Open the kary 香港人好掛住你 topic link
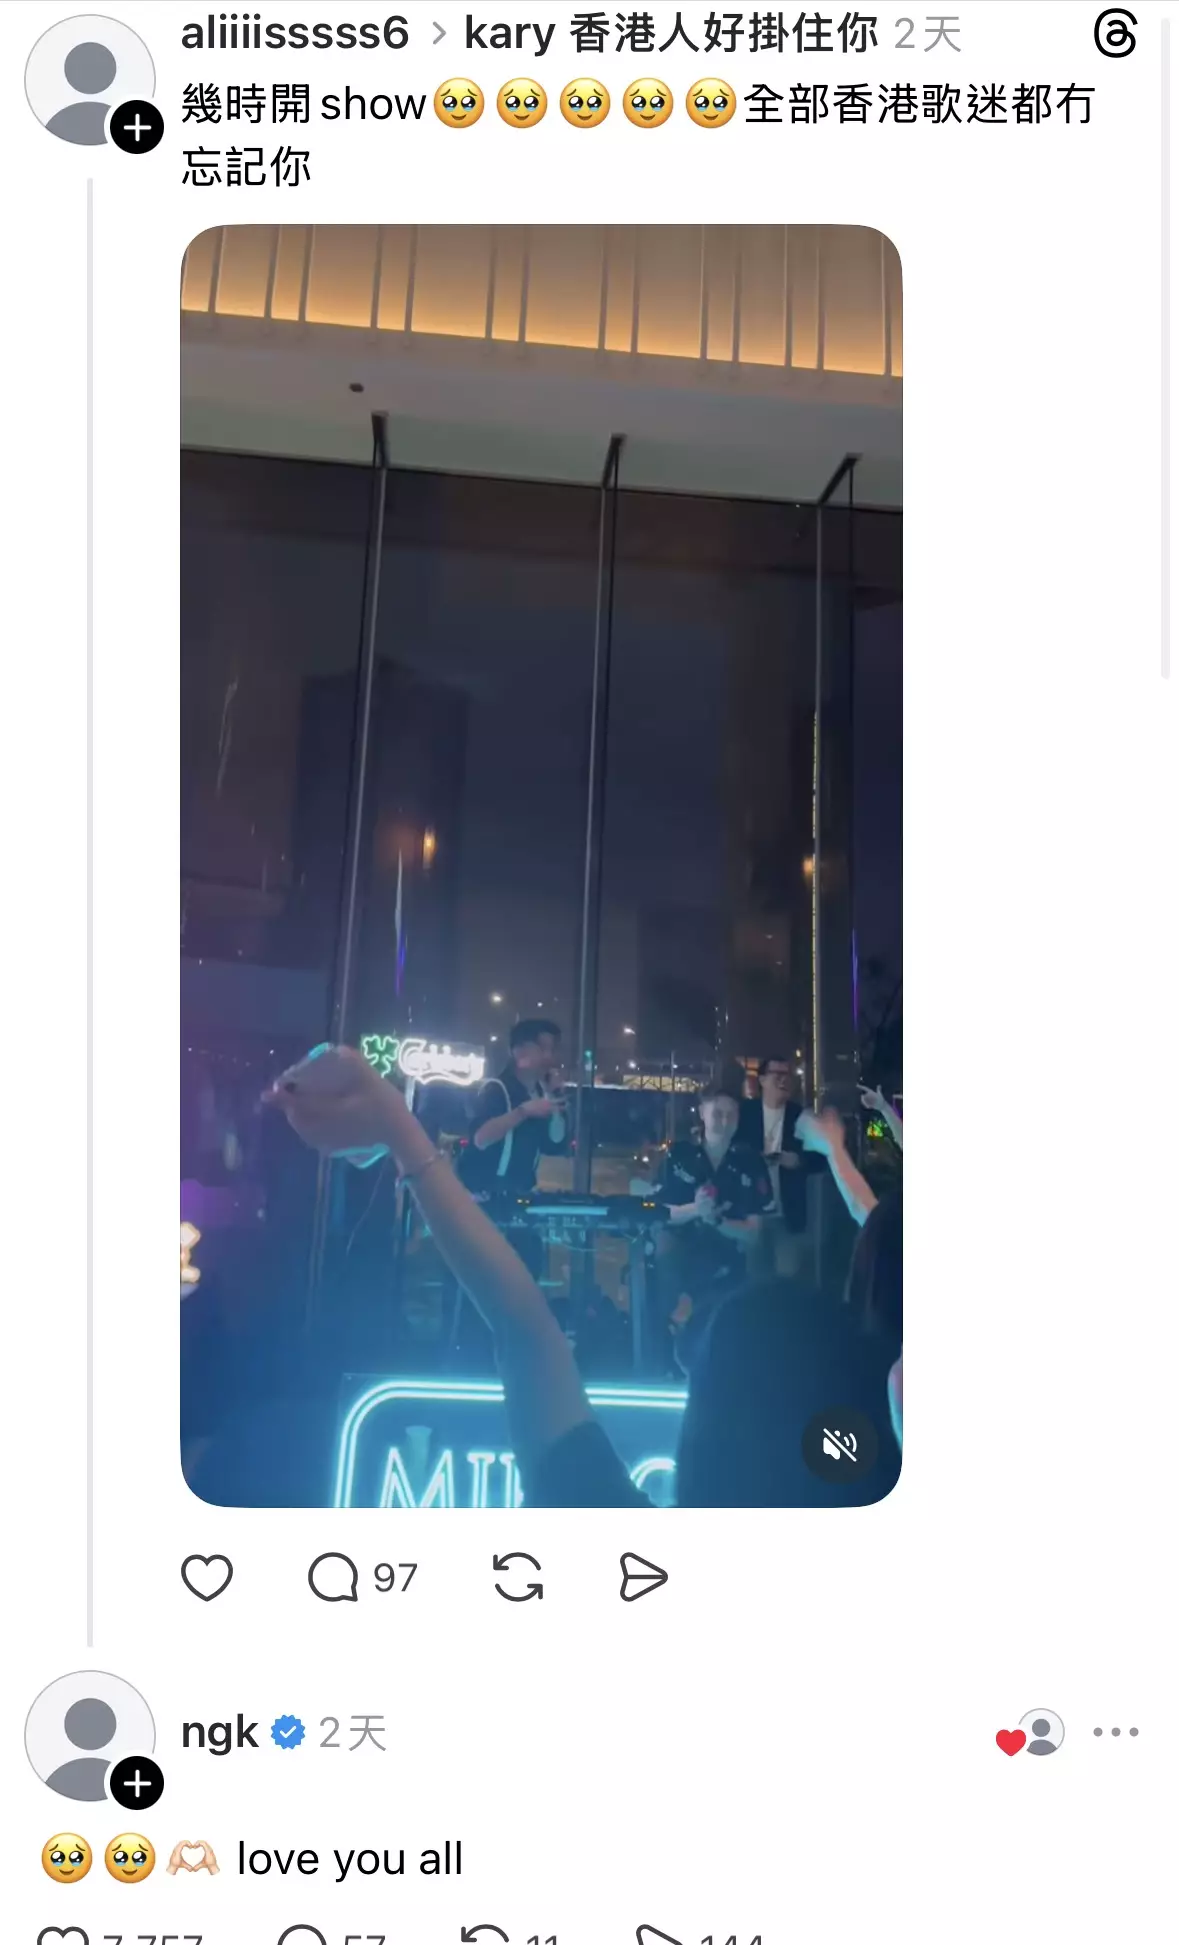This screenshot has height=1945, width=1179. point(671,33)
